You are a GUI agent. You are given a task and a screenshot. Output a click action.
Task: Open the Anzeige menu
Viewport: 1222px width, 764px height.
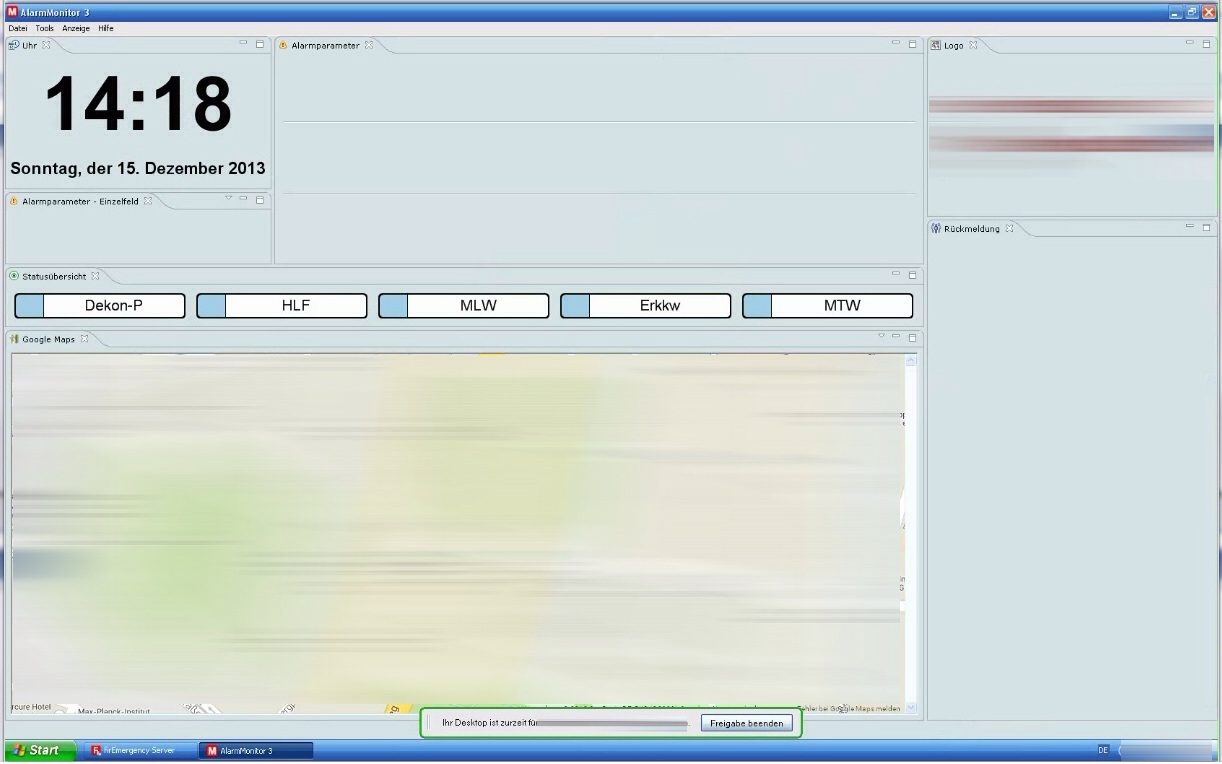pos(76,28)
